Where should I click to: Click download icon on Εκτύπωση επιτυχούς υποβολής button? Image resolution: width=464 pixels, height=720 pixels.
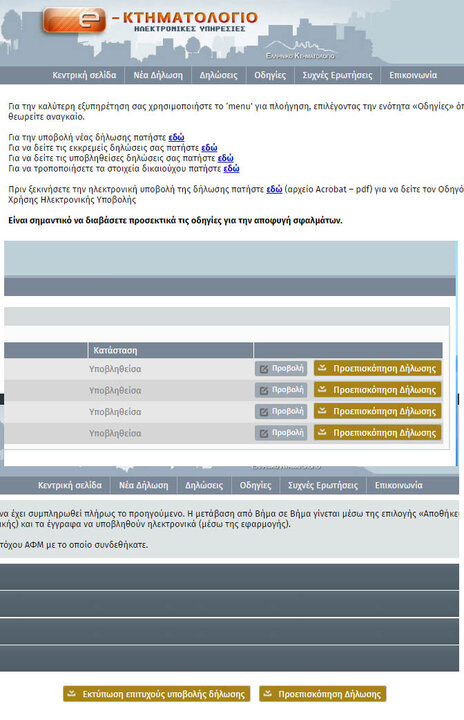click(x=71, y=693)
